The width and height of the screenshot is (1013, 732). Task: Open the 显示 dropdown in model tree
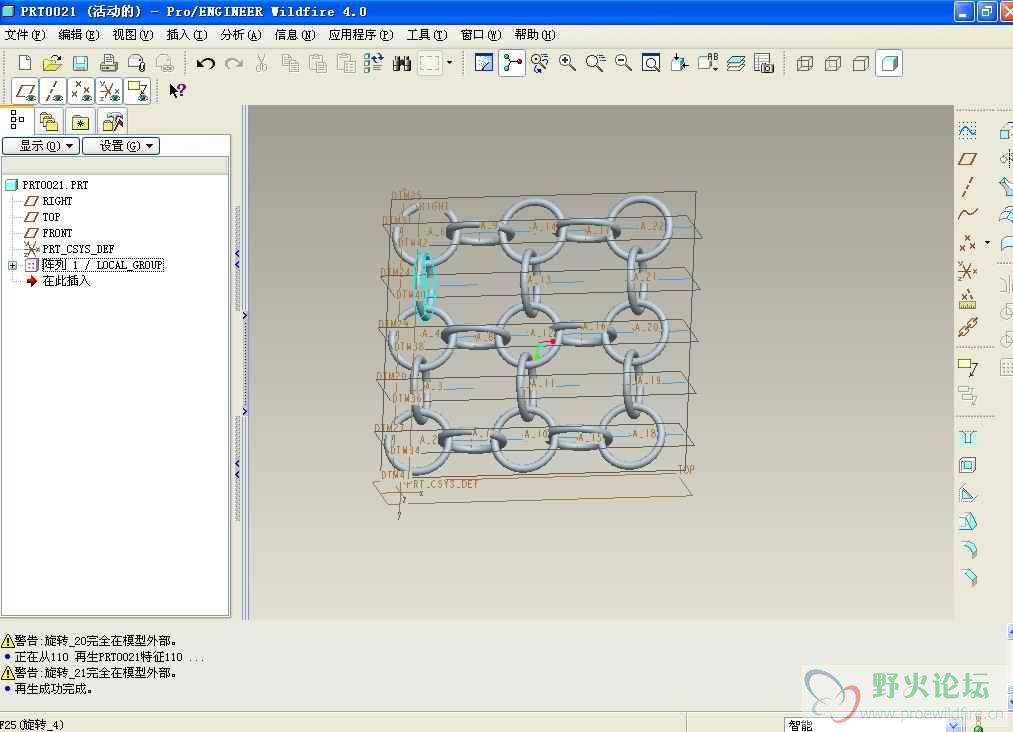pos(41,146)
